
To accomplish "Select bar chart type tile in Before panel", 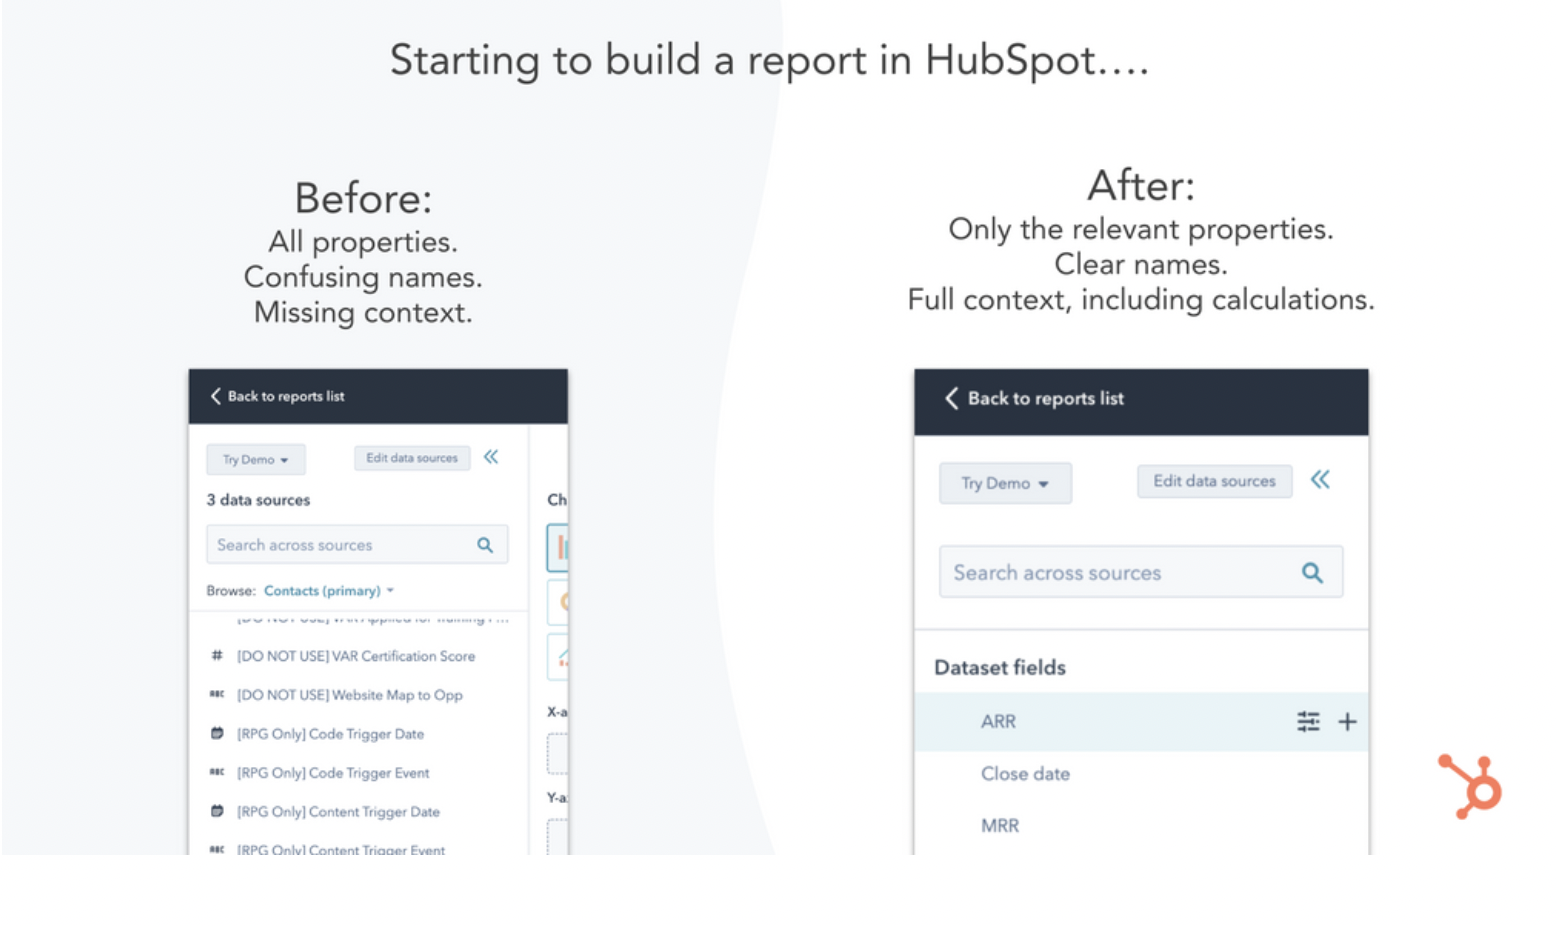I will click(558, 547).
